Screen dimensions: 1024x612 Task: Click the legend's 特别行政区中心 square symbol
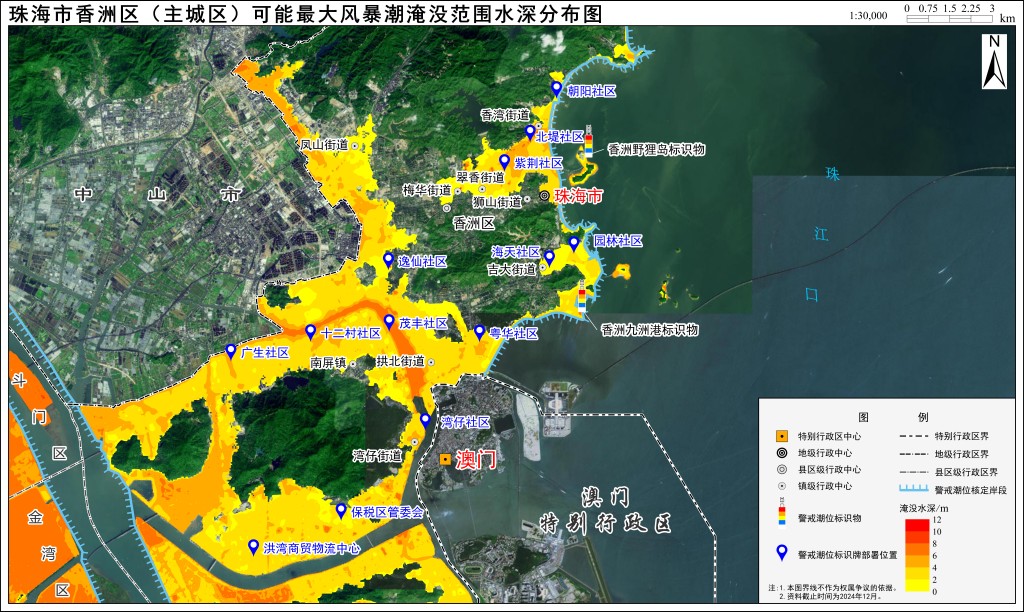click(782, 436)
